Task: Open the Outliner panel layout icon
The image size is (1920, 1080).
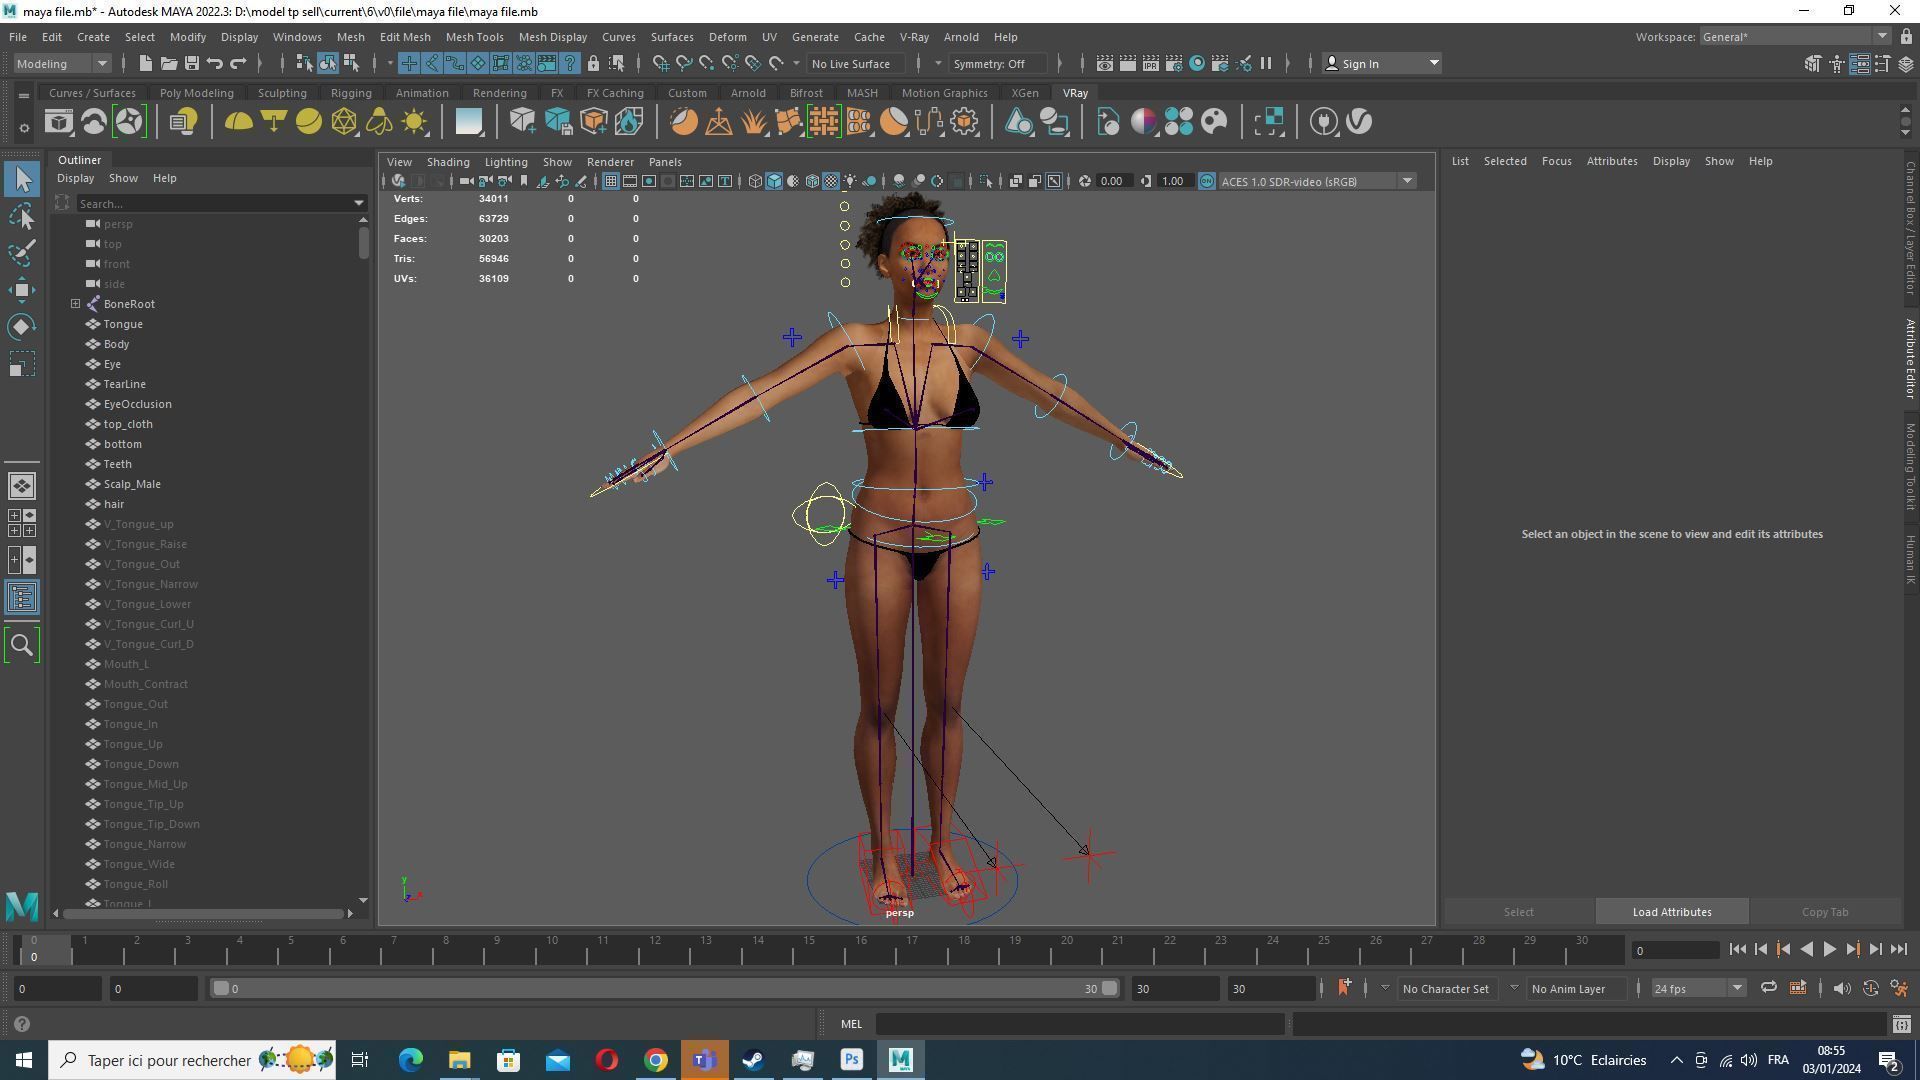Action: 22,598
